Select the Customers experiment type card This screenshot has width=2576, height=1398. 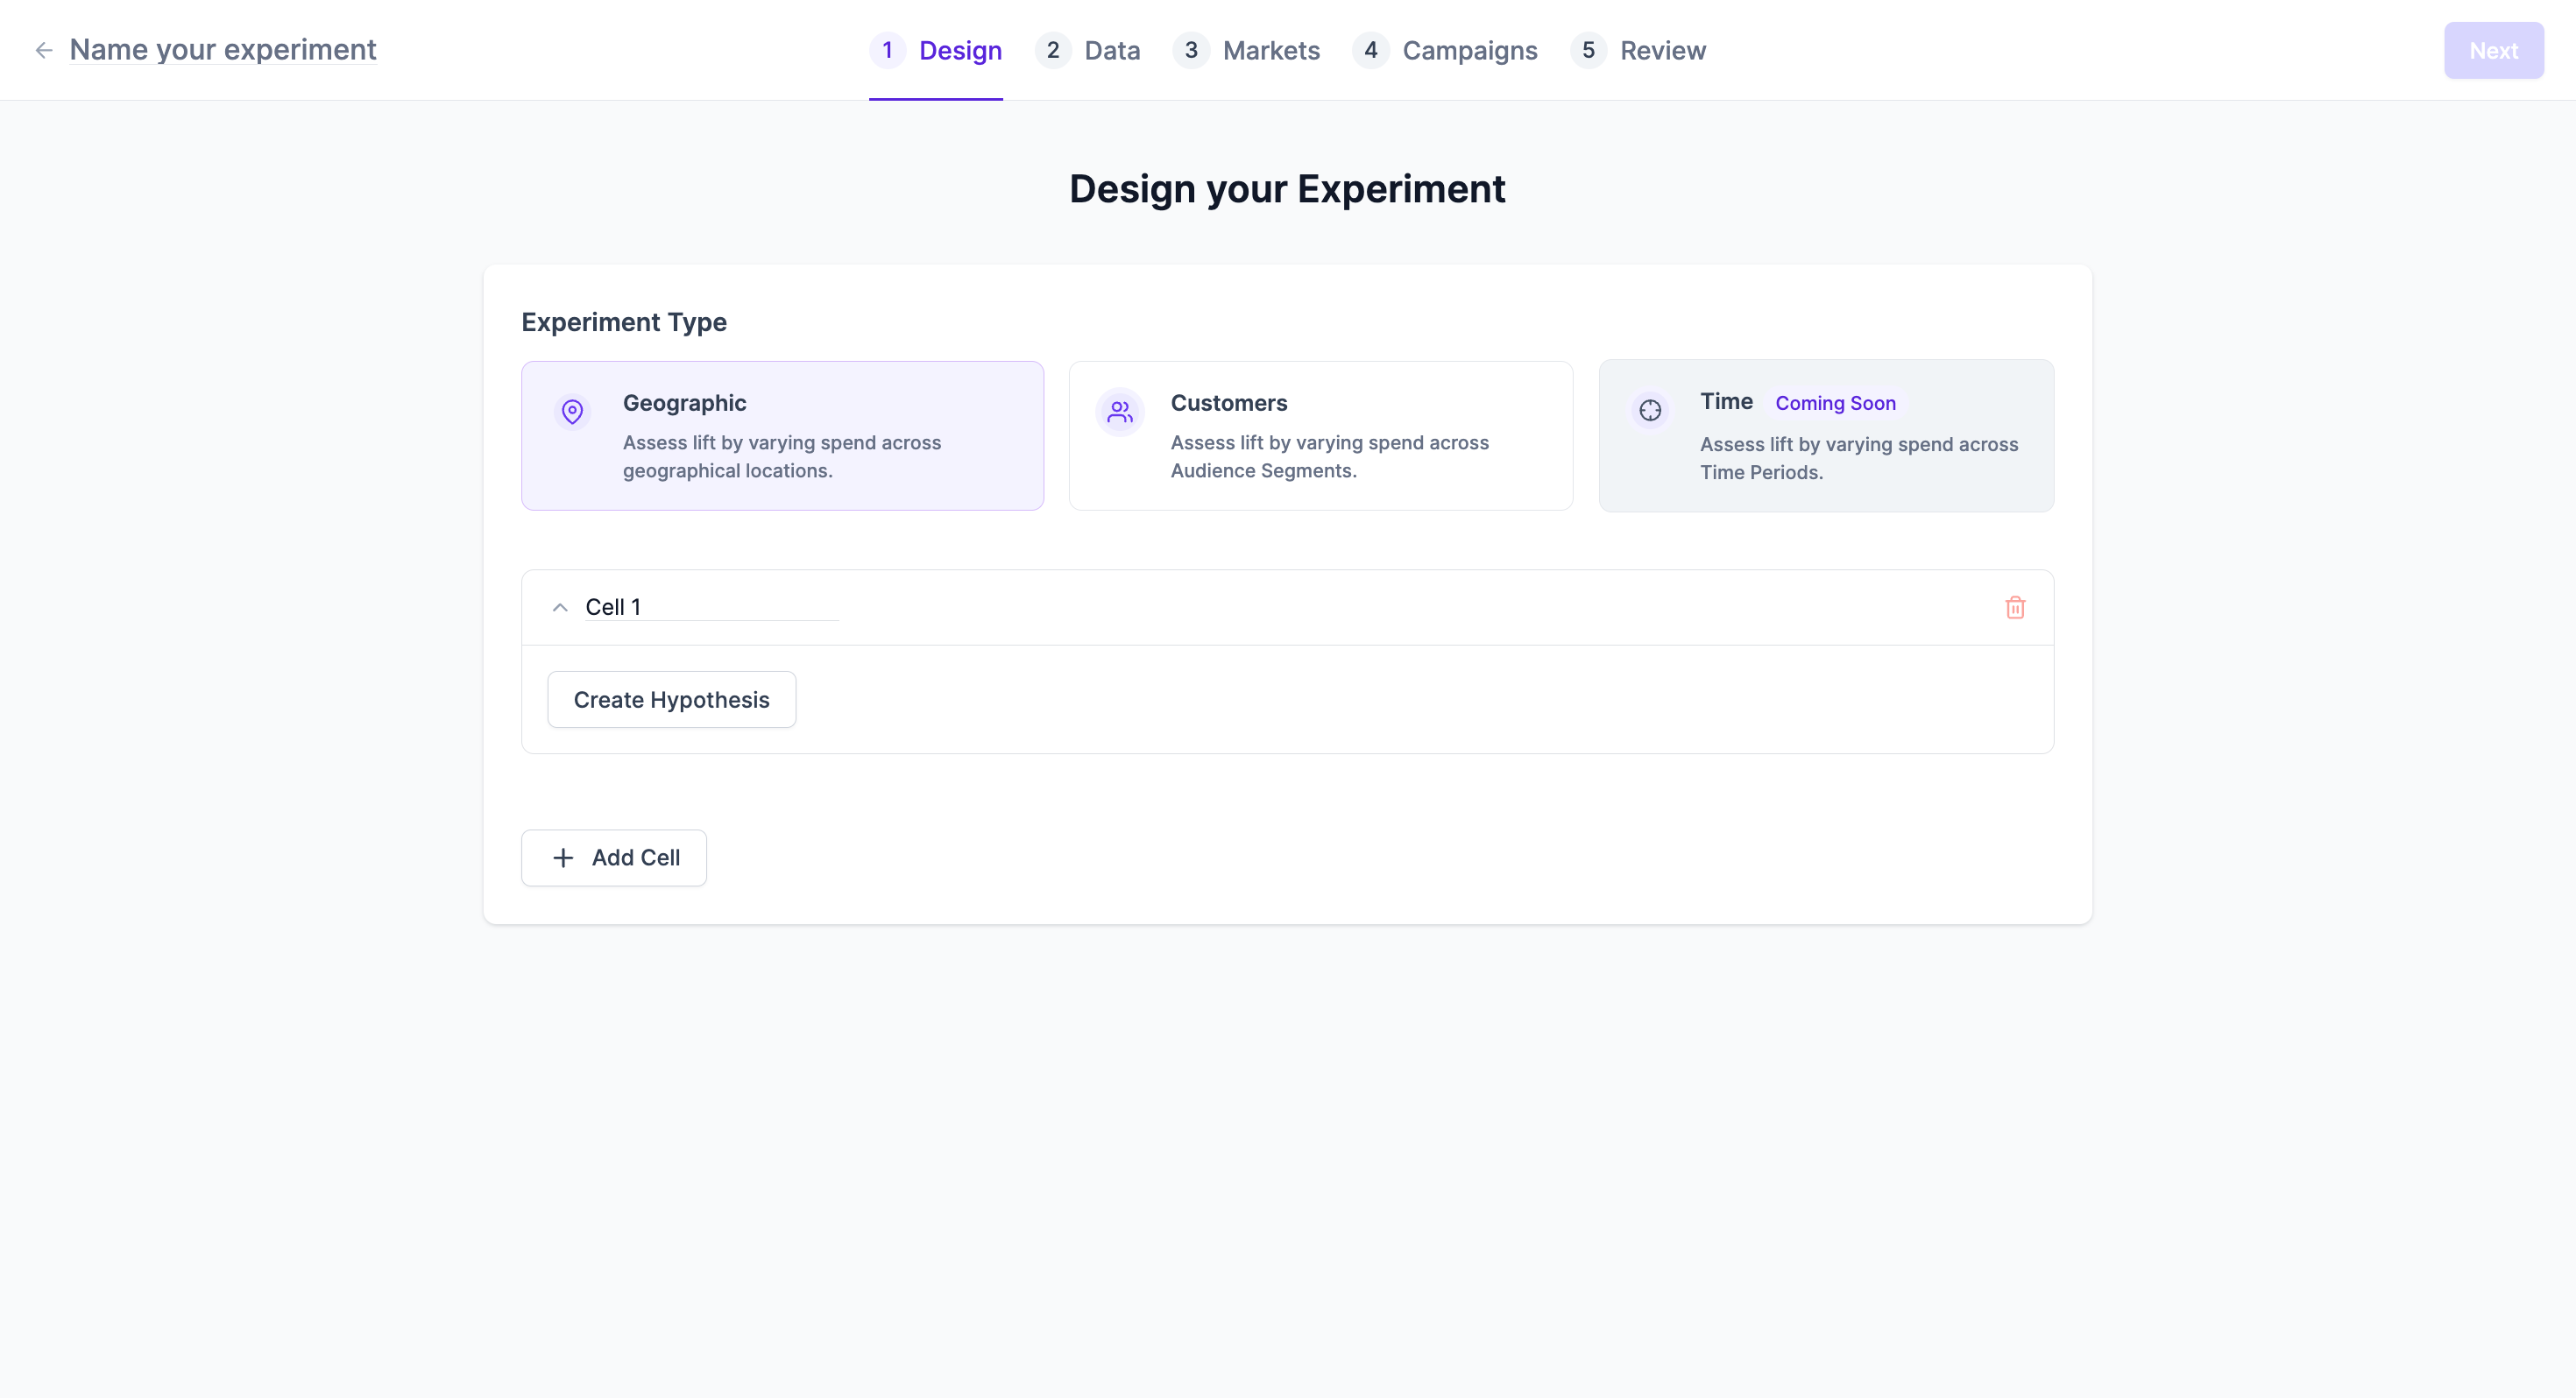1320,436
